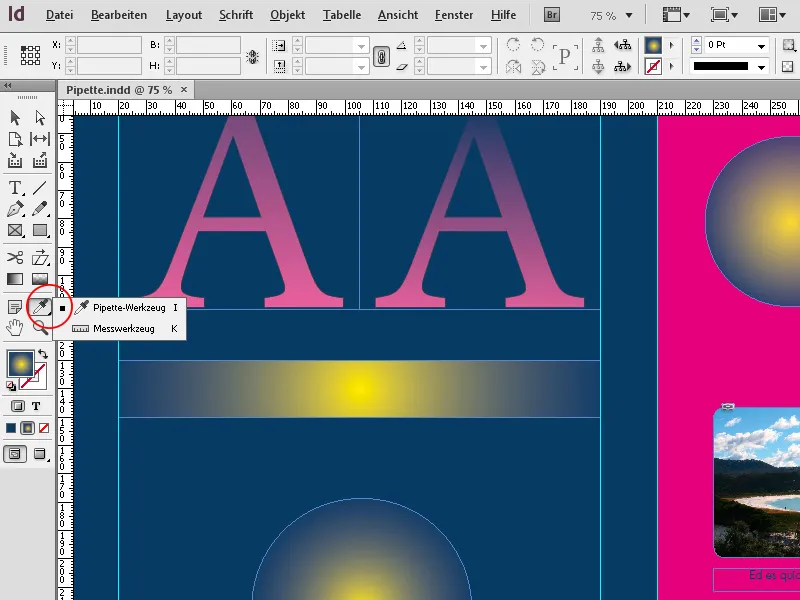Open Fenster menu
Image resolution: width=800 pixels, height=600 pixels.
(454, 15)
